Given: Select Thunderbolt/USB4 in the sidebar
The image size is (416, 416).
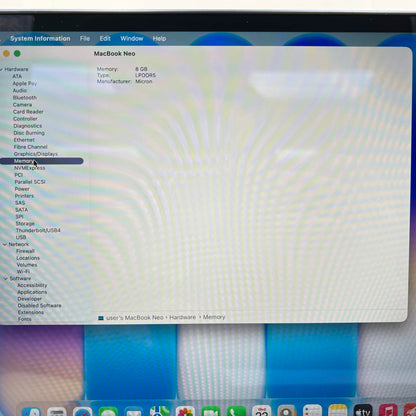Looking at the screenshot, I should click(x=38, y=230).
